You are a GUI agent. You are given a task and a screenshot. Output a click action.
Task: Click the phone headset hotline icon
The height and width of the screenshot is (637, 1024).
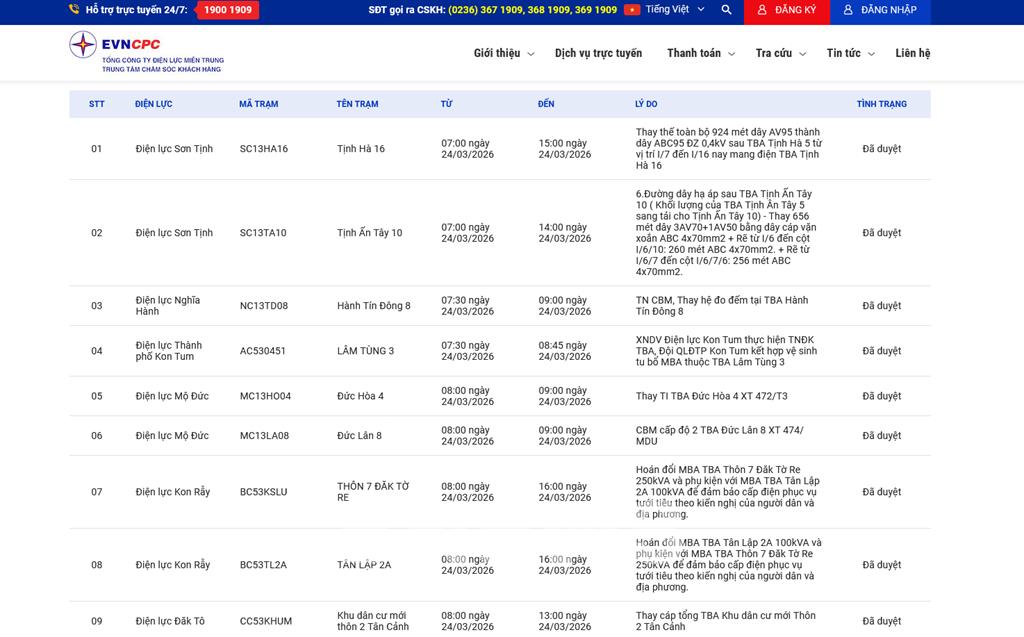click(x=74, y=10)
